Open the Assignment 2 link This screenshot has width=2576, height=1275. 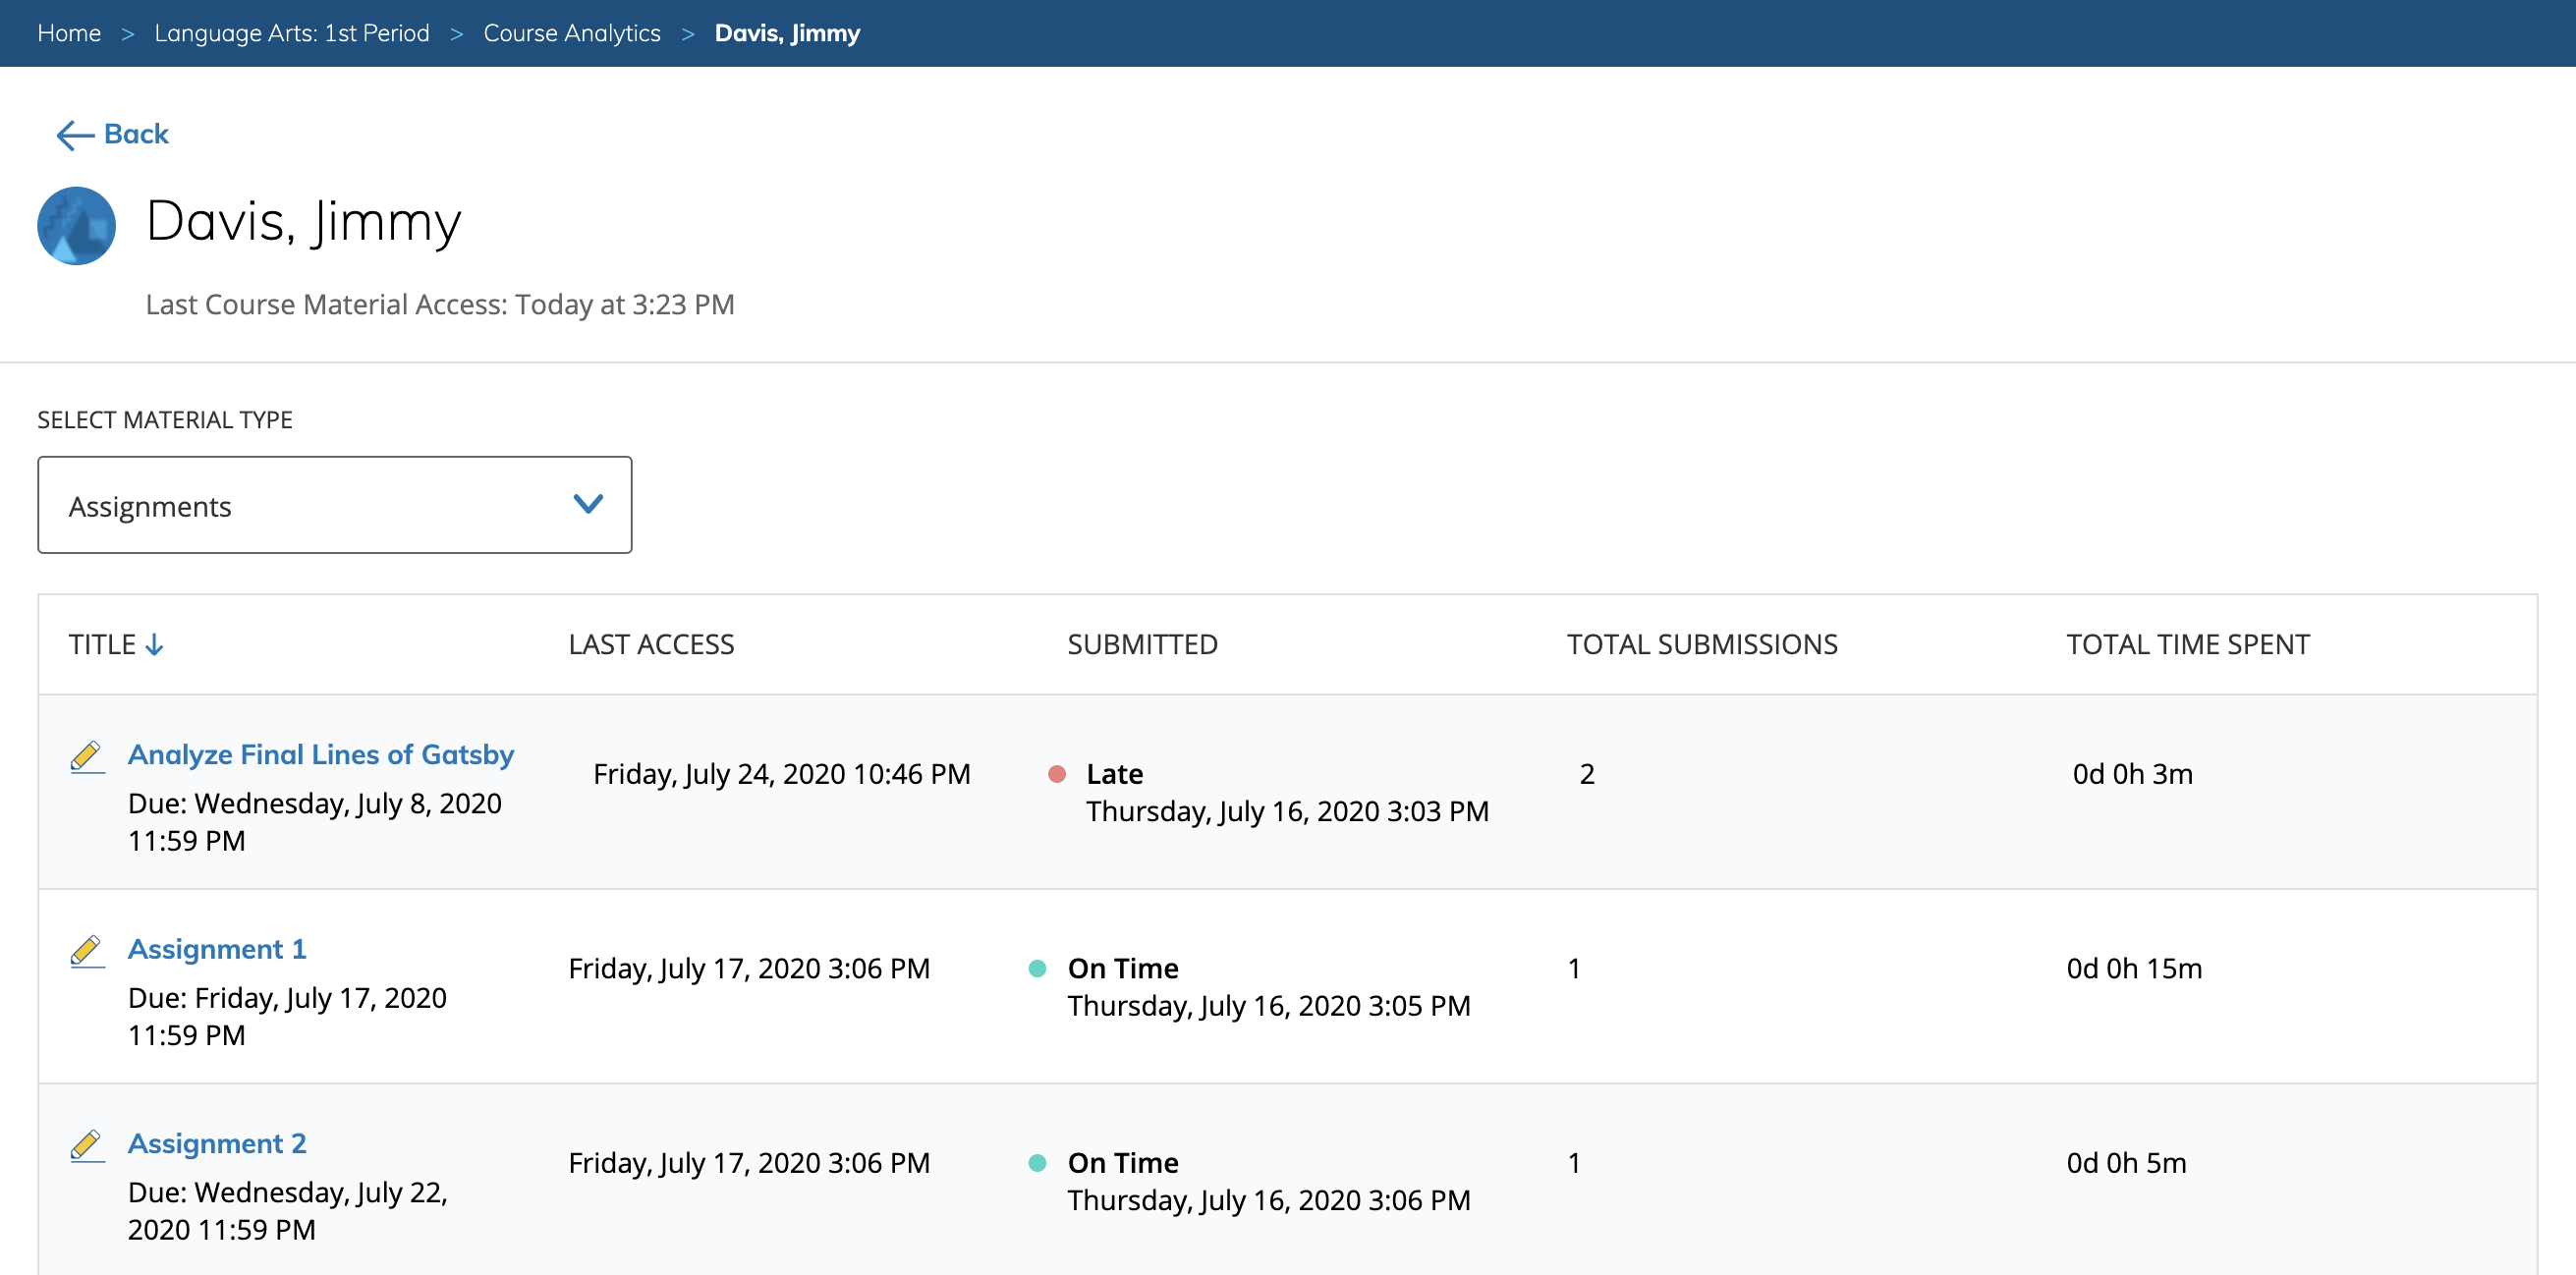pyautogui.click(x=217, y=1143)
